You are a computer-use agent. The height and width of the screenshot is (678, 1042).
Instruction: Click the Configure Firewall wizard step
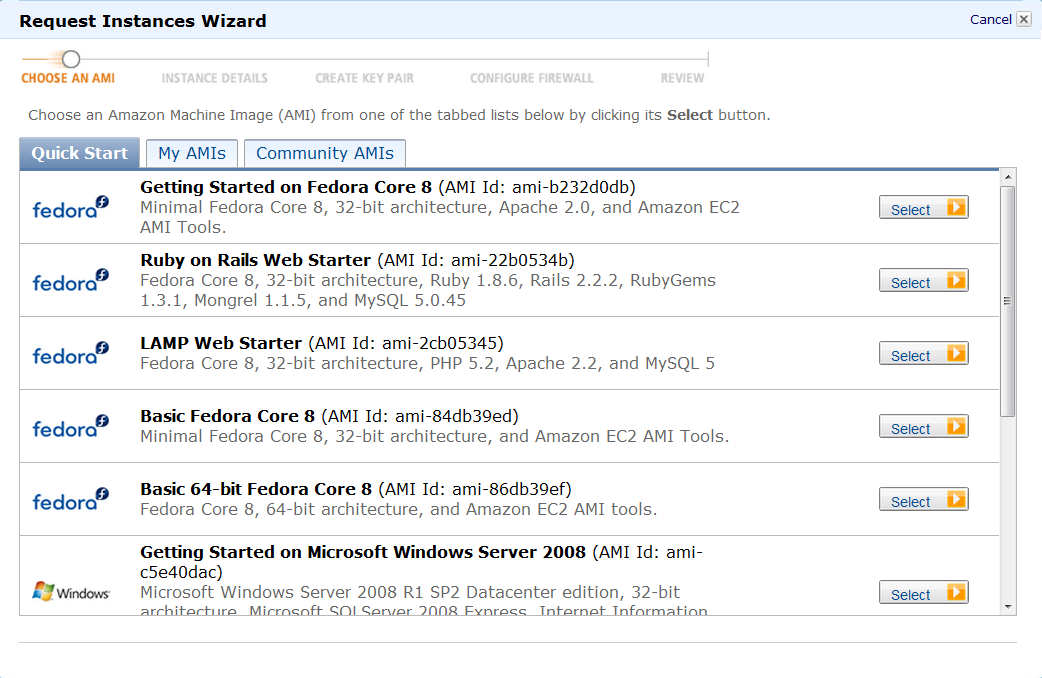pos(532,78)
